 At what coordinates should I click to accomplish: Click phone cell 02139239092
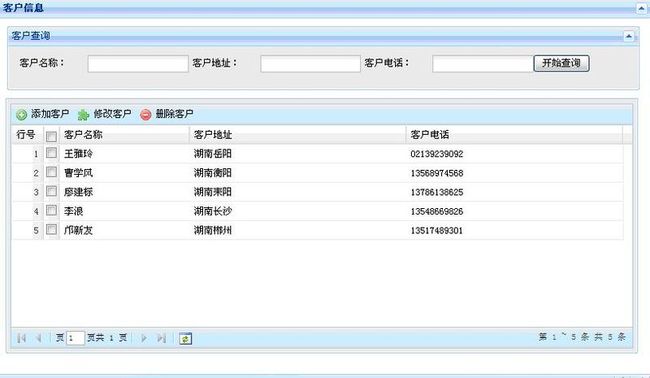point(437,154)
